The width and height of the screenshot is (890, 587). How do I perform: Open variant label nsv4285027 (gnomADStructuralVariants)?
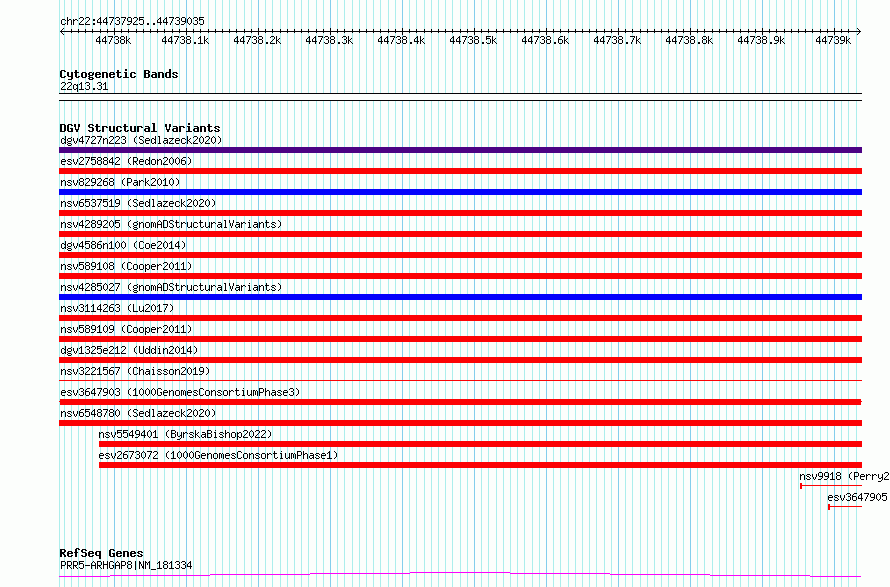point(171,287)
